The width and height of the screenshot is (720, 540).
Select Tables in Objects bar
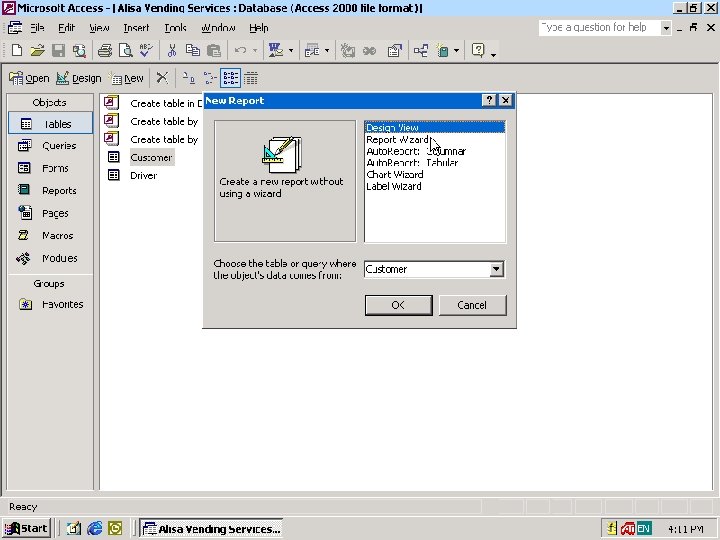click(x=51, y=124)
